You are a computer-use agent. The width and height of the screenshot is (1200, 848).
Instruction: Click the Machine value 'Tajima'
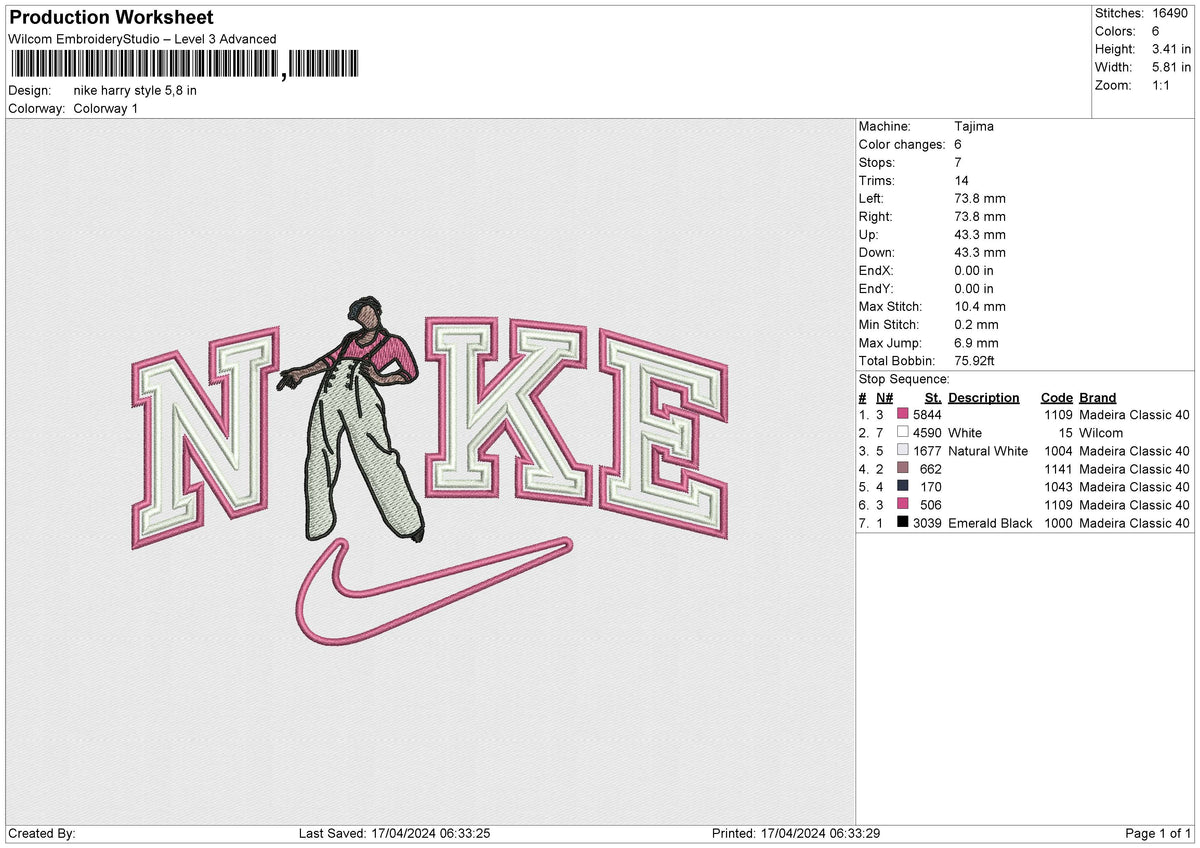[974, 127]
